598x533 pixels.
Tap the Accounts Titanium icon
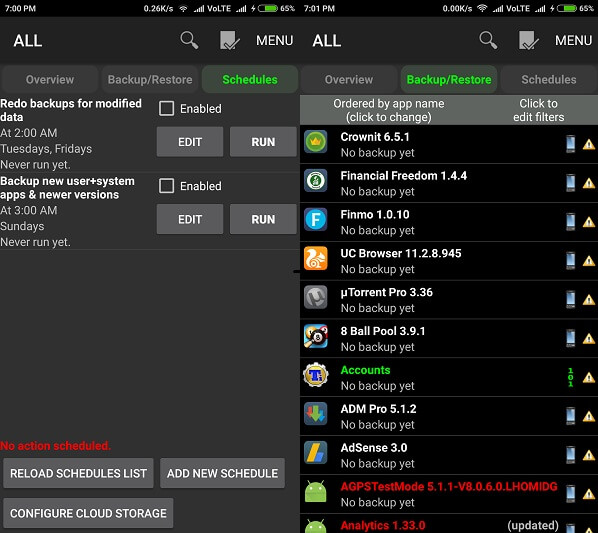click(x=315, y=375)
